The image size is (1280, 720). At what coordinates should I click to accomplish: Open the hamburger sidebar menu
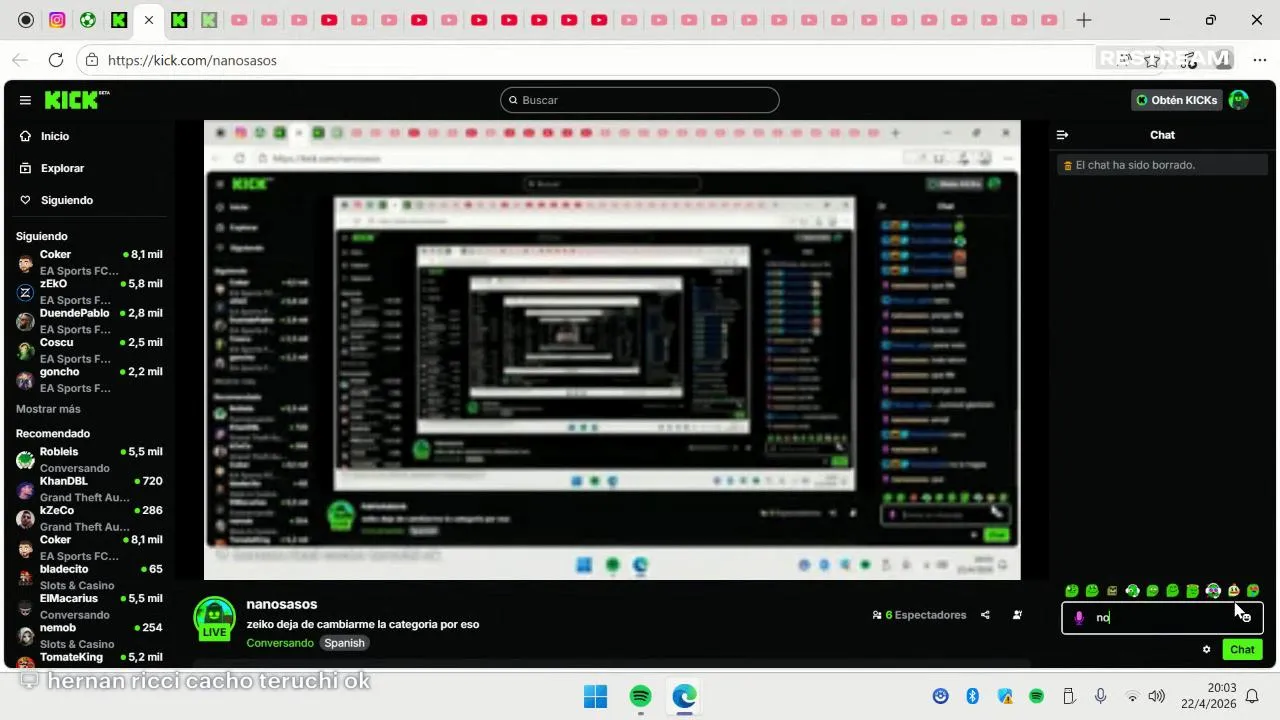[25, 100]
